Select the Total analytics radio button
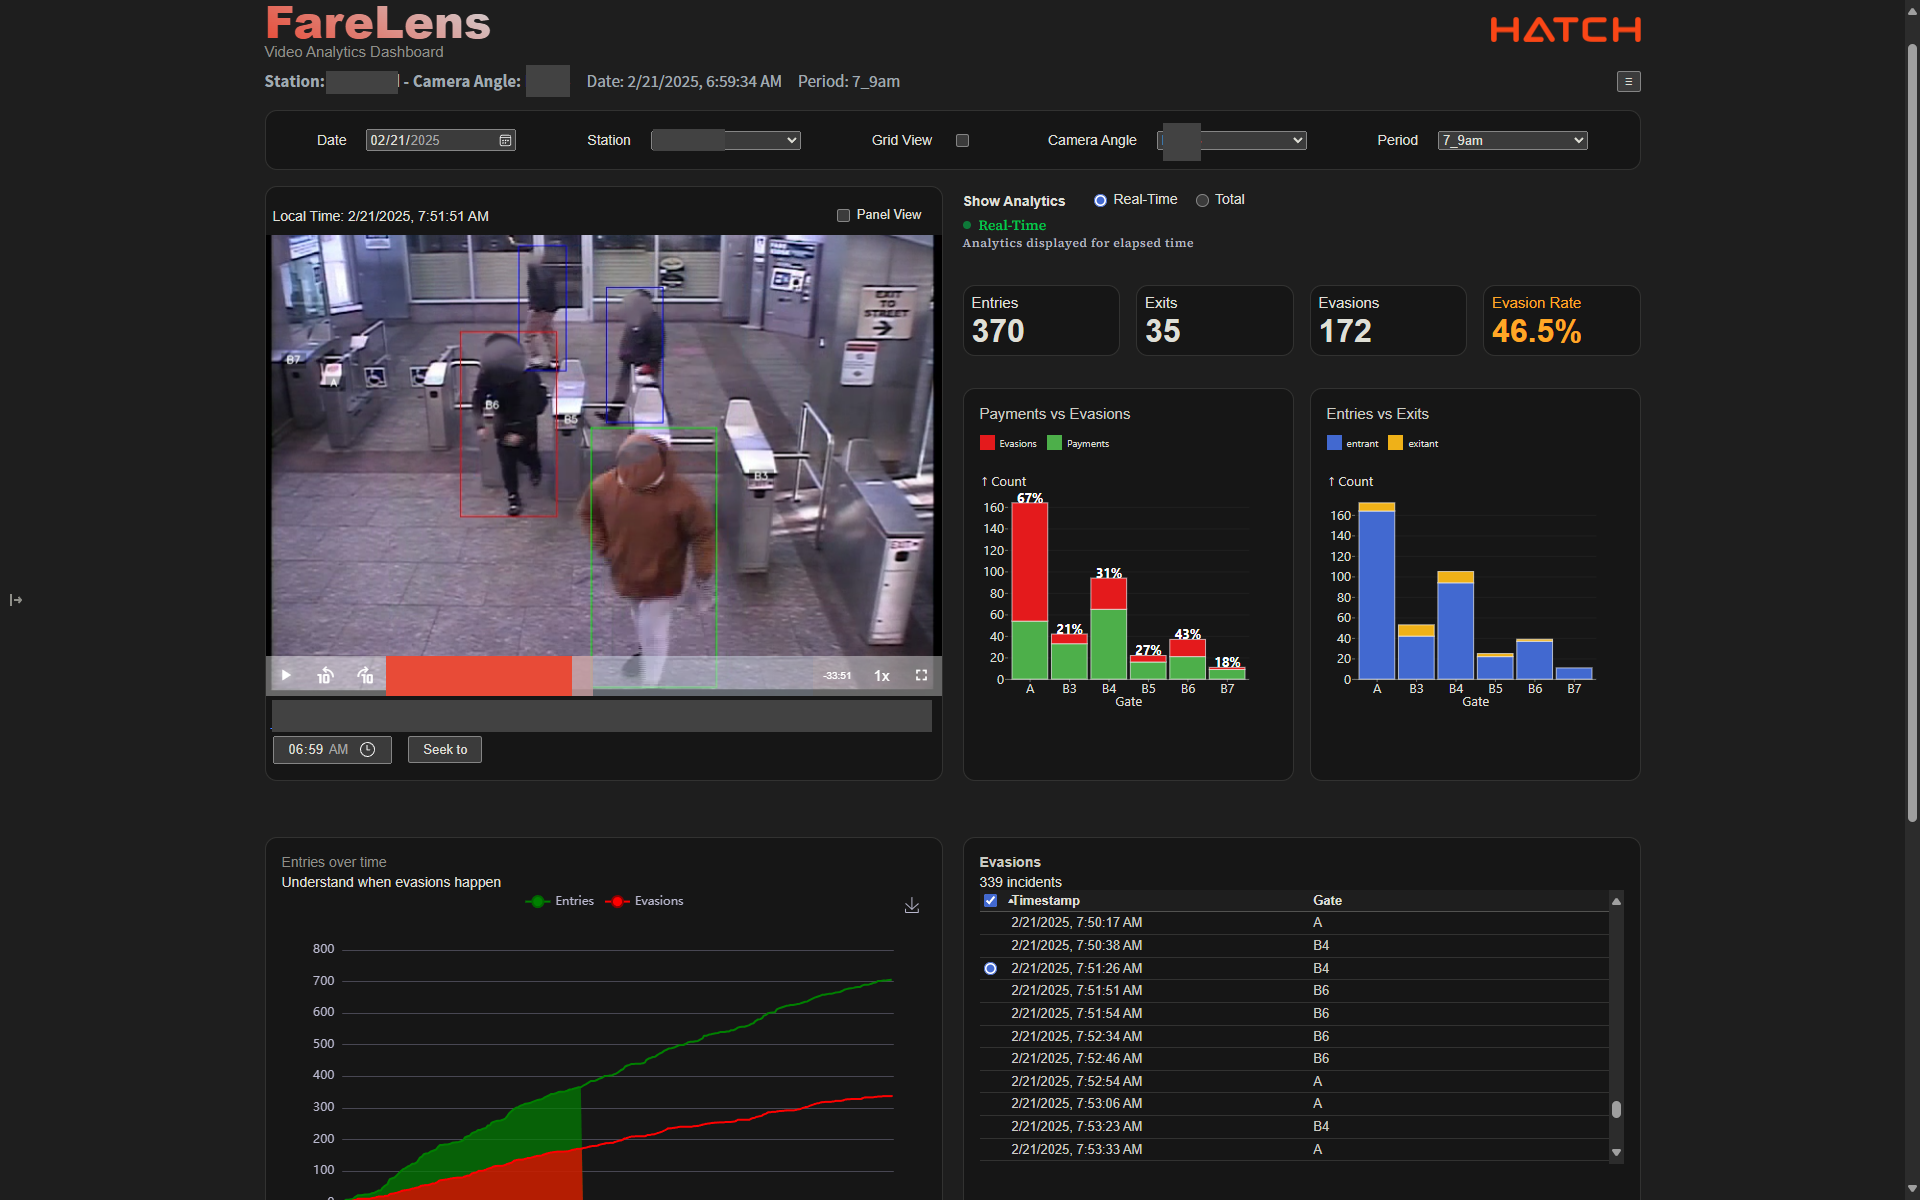 point(1201,200)
